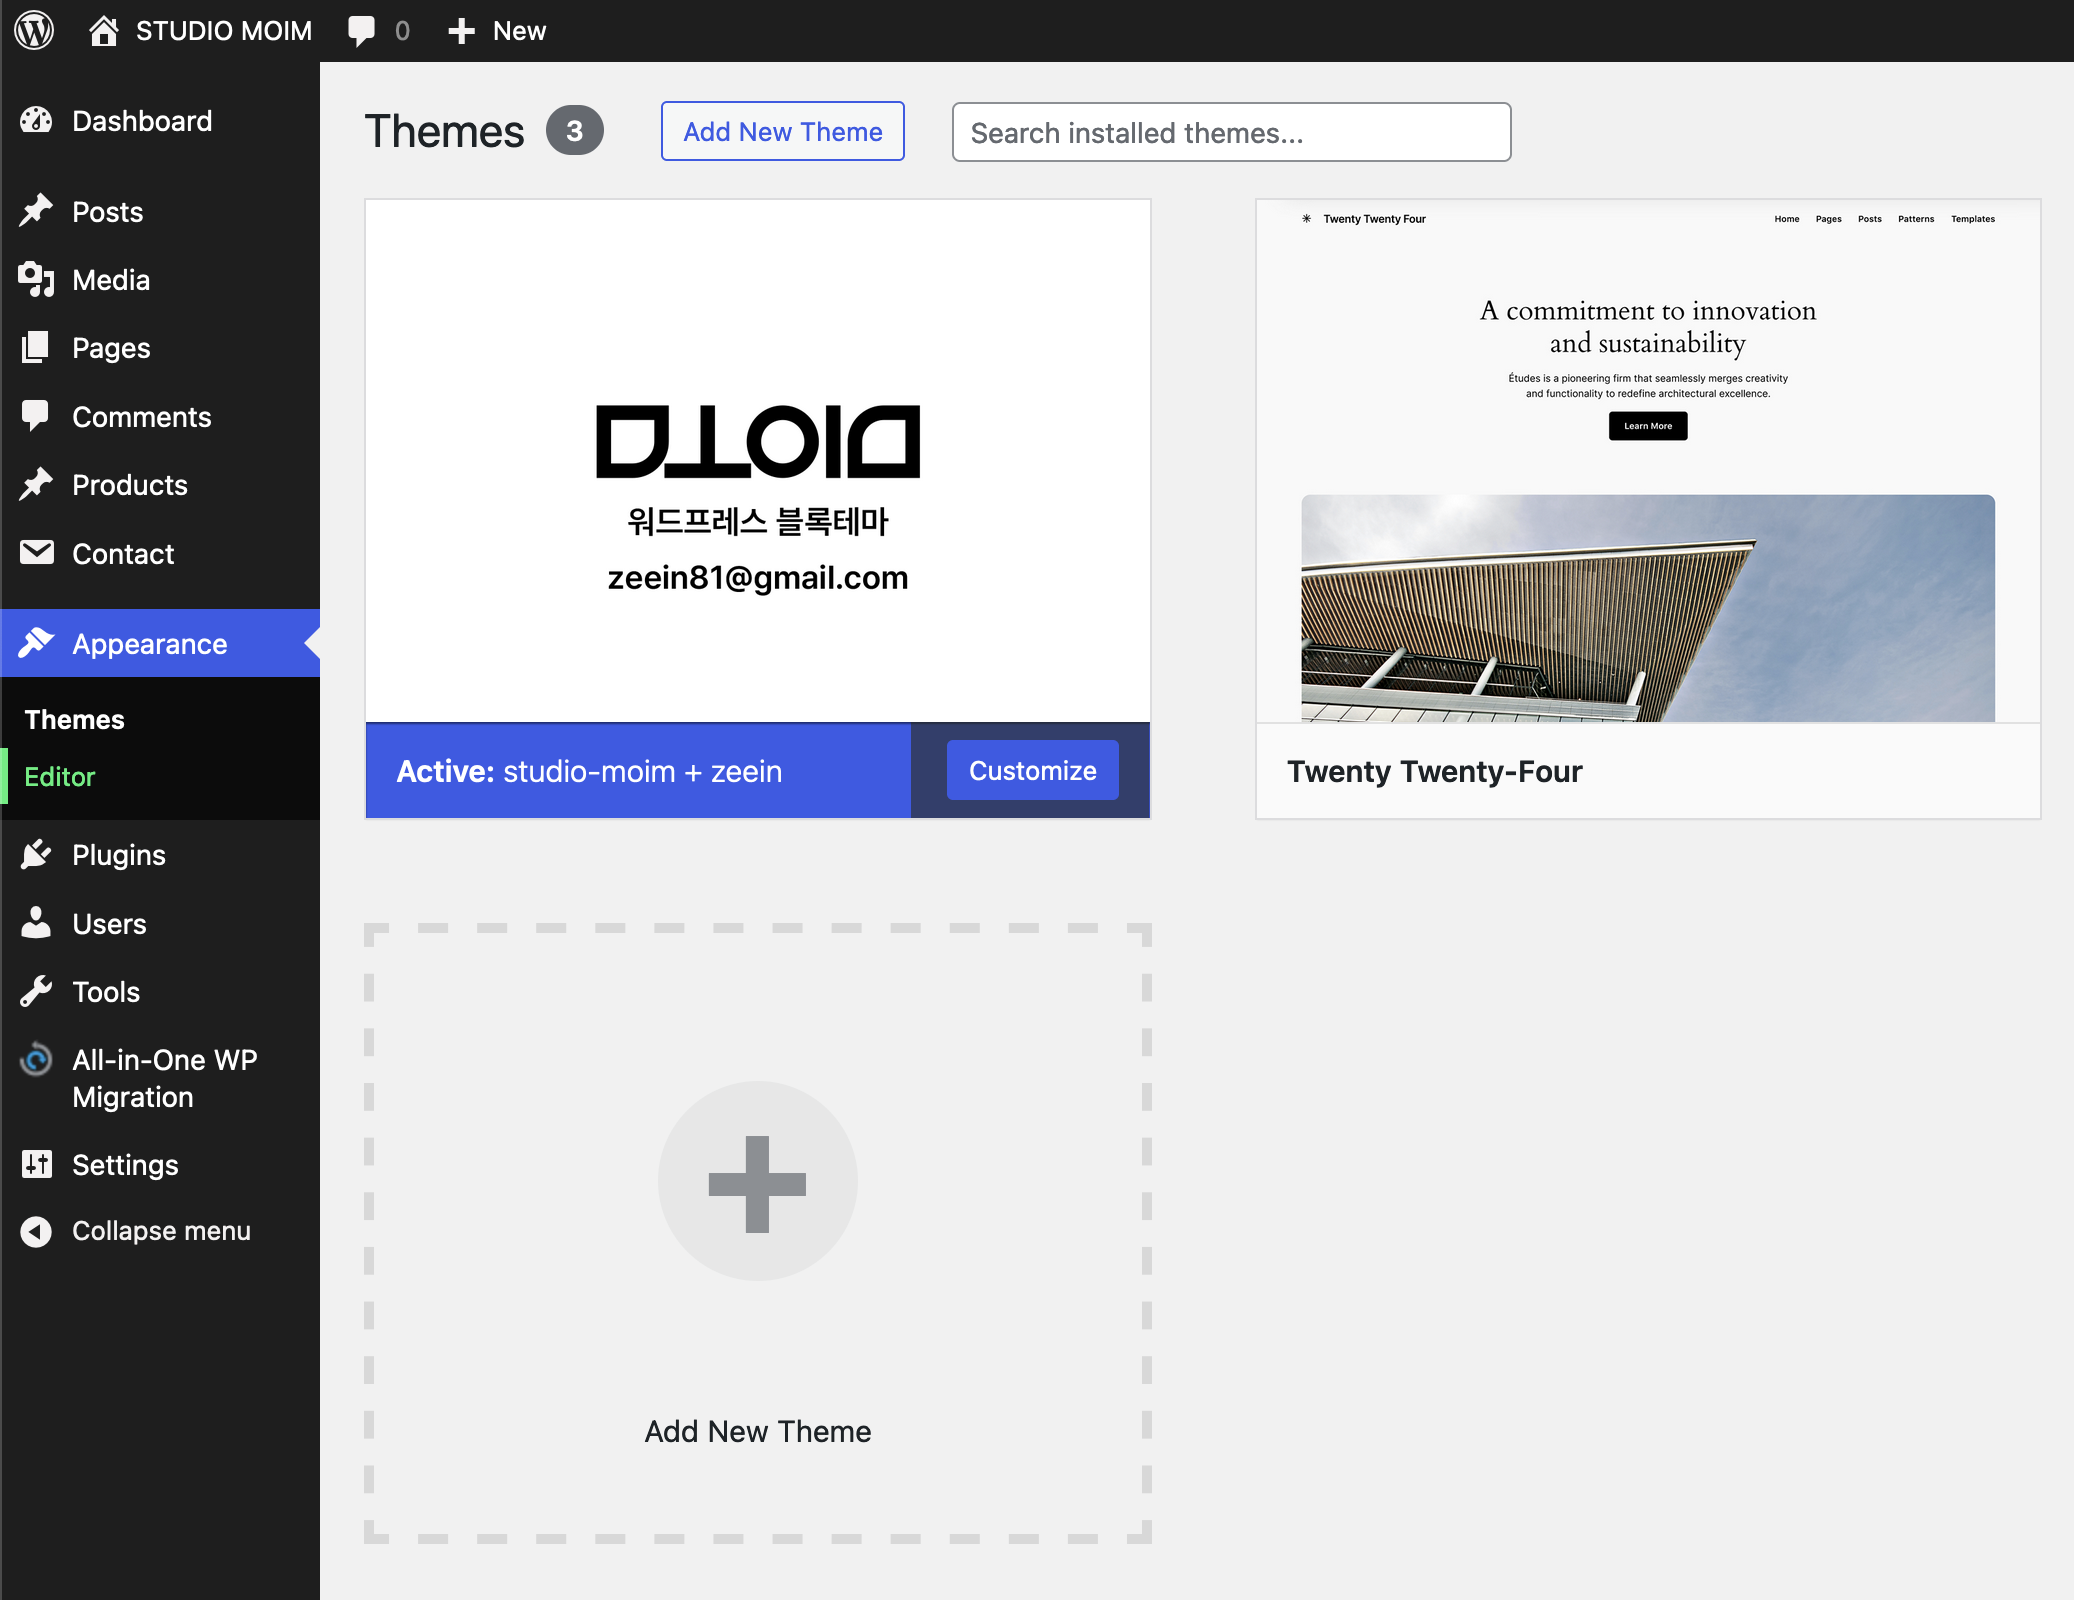Viewport: 2074px width, 1600px height.
Task: Open the studio-moim active theme screenshot
Action: coord(757,461)
